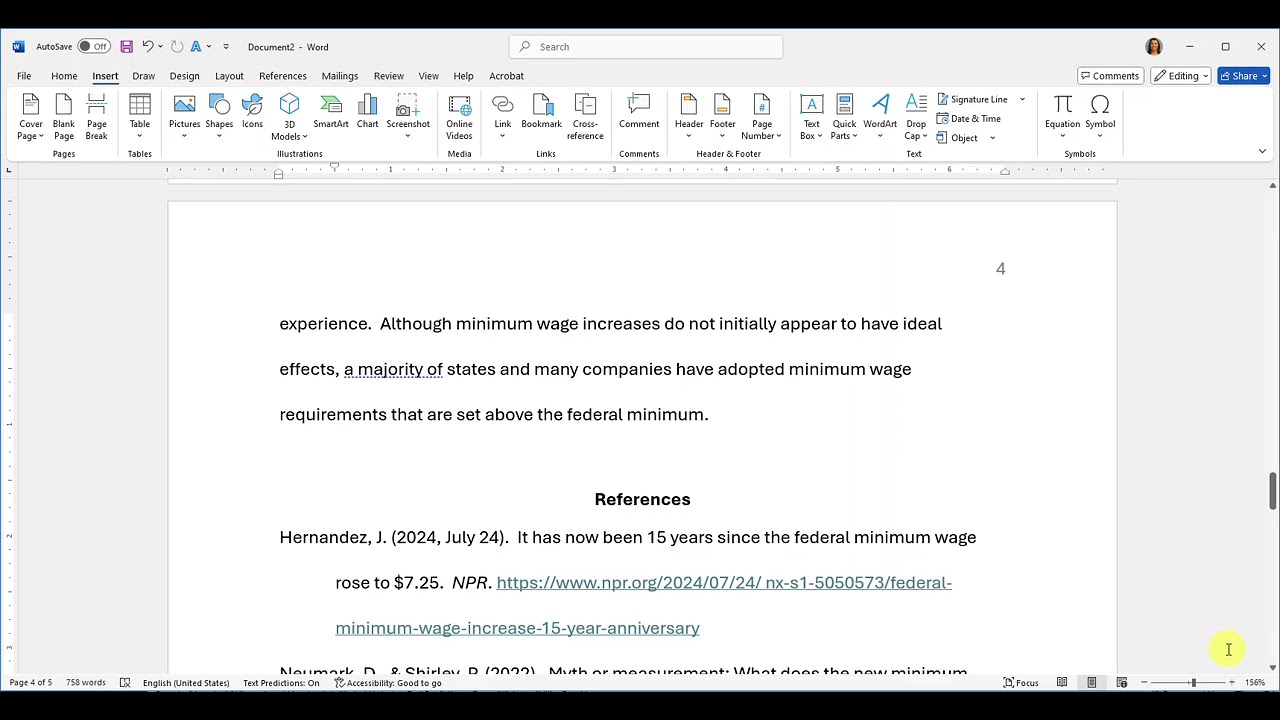Add a new Comment
This screenshot has height=720, width=1280.
639,112
